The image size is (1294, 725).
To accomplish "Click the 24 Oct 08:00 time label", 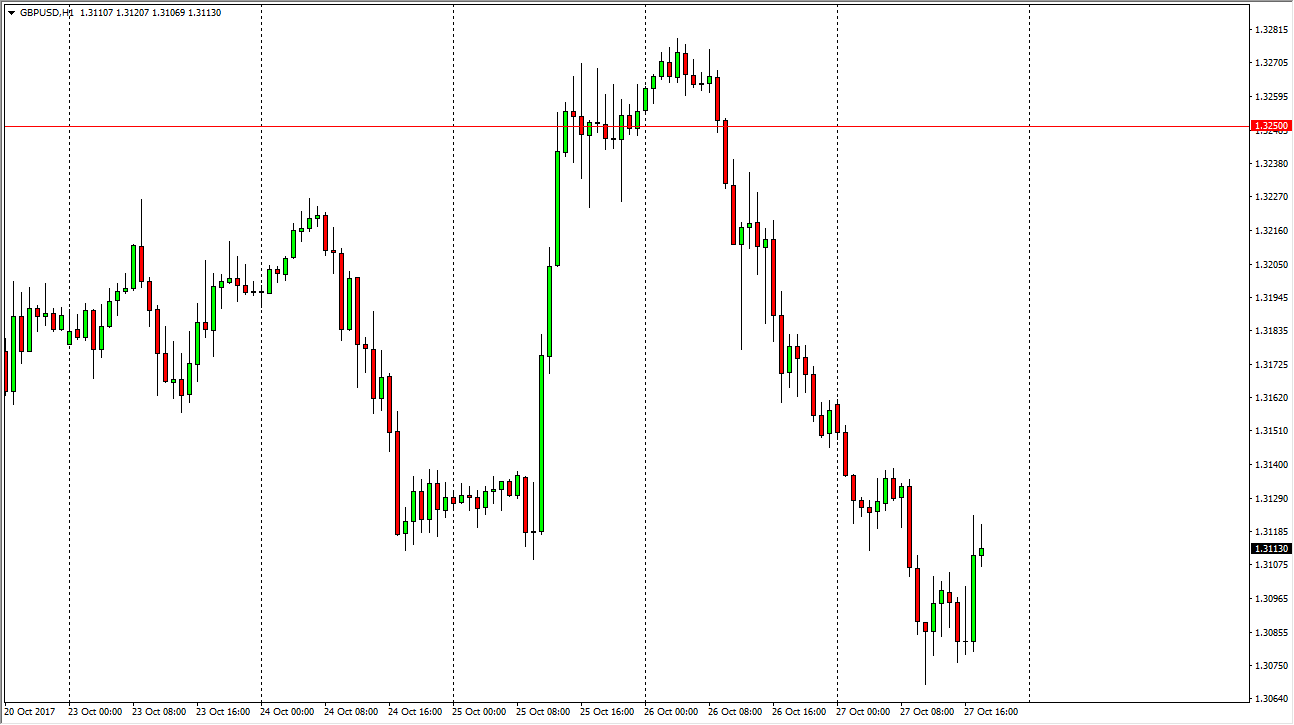I will (352, 712).
